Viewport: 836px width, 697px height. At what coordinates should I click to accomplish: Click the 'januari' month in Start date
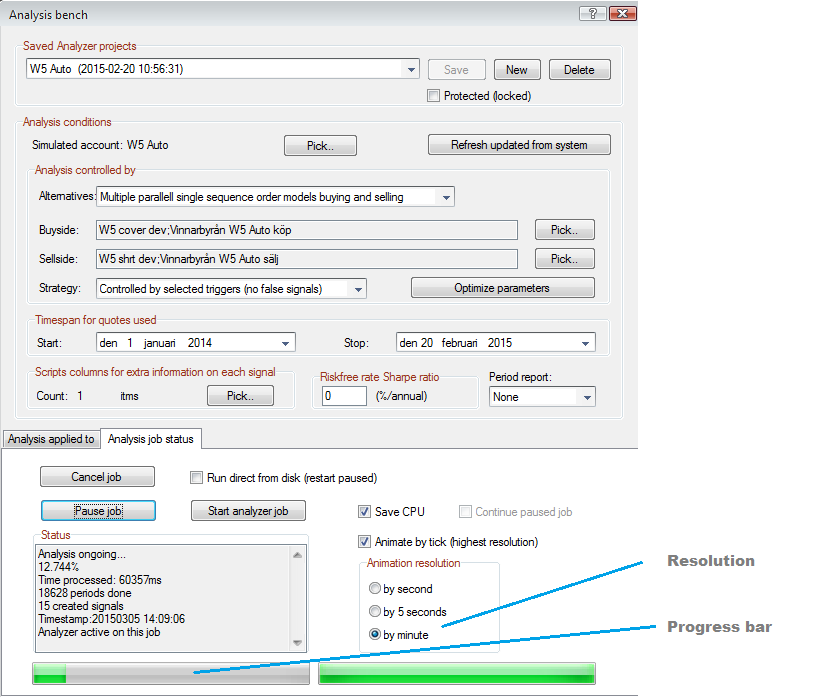tap(159, 343)
